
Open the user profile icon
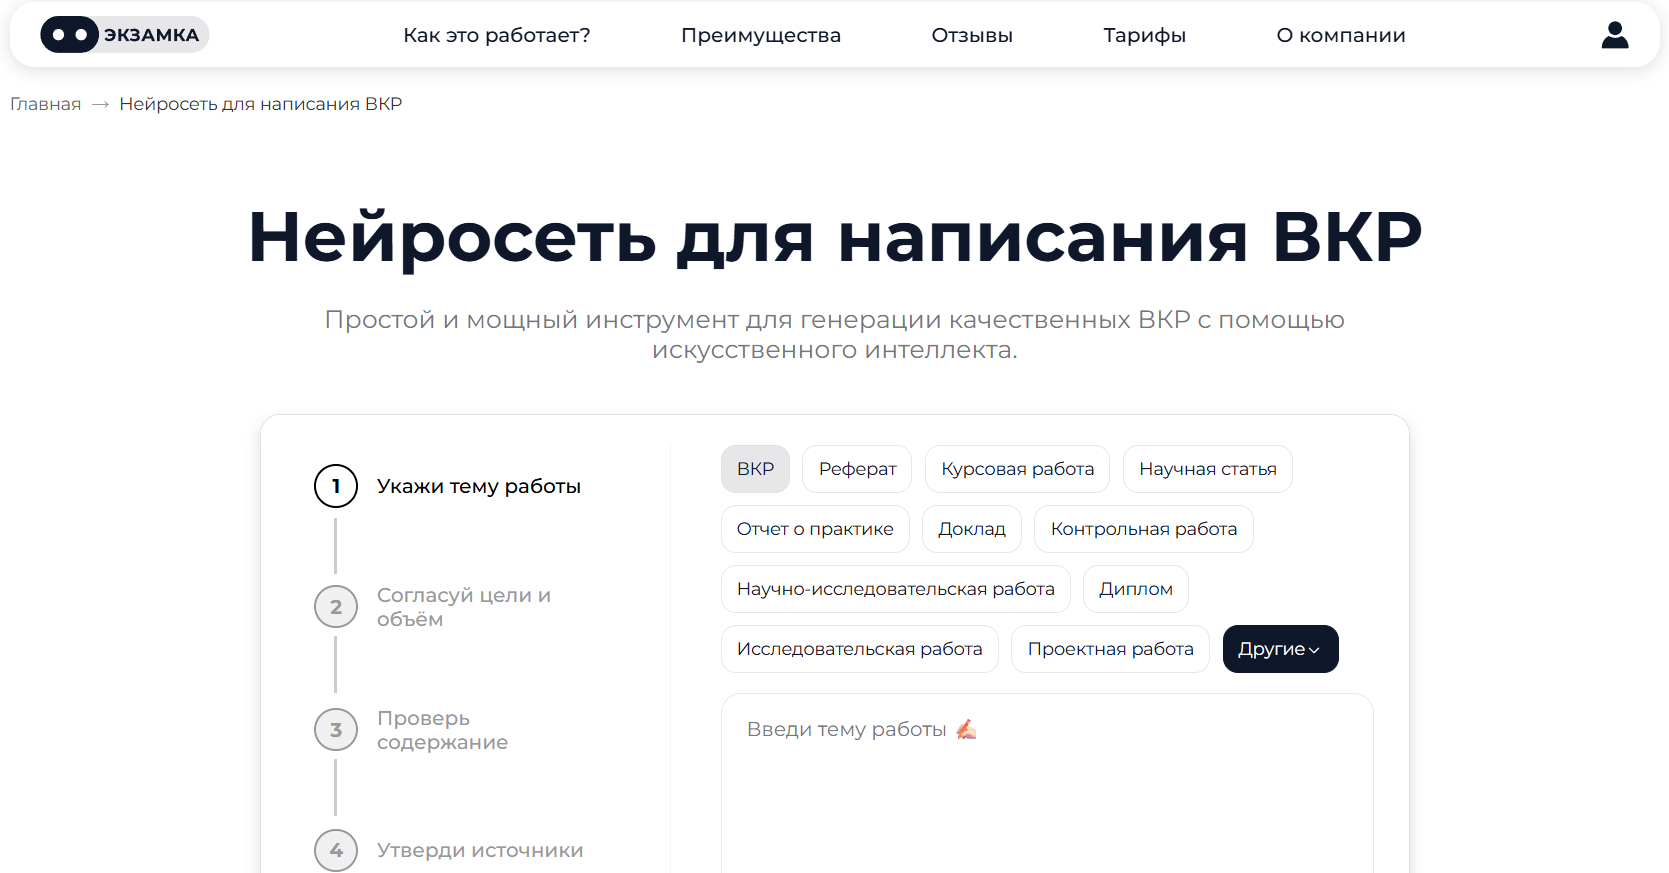[1615, 35]
